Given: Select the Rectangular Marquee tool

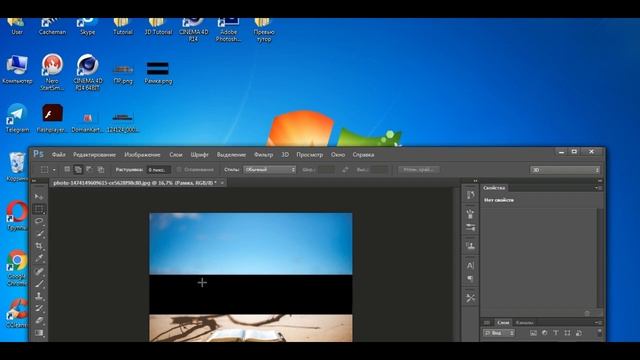Looking at the screenshot, I should pos(39,209).
